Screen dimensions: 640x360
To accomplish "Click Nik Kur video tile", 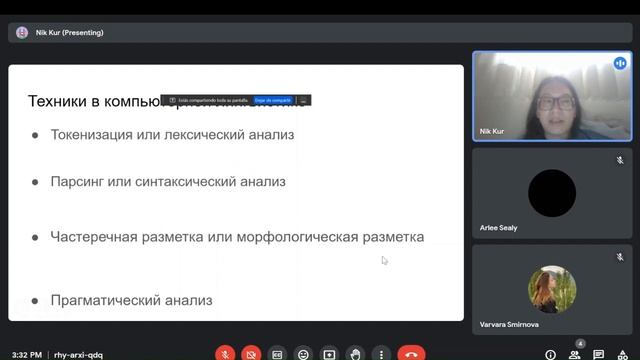I will tap(552, 96).
